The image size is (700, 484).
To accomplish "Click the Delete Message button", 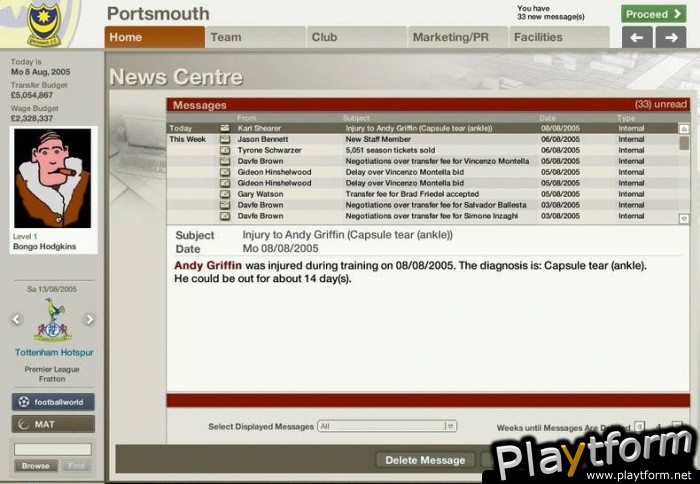I will (x=426, y=460).
